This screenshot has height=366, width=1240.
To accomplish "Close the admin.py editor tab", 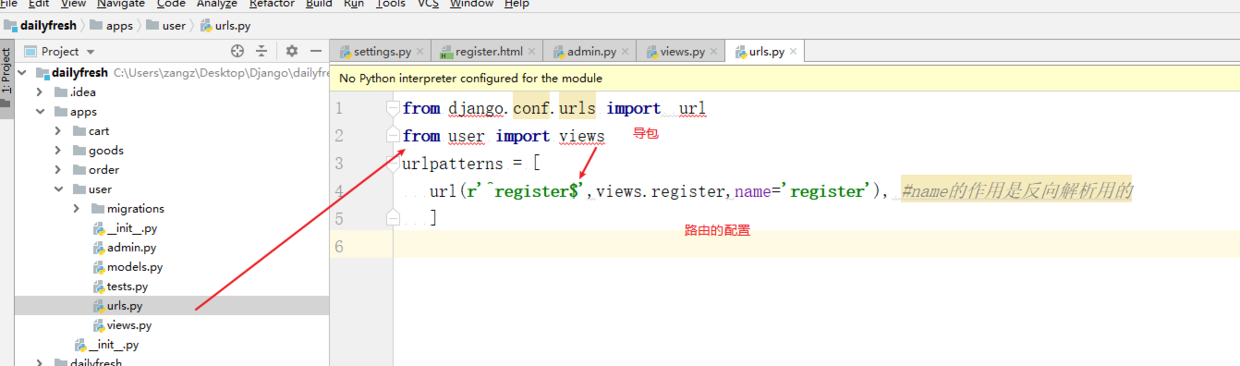I will [625, 51].
